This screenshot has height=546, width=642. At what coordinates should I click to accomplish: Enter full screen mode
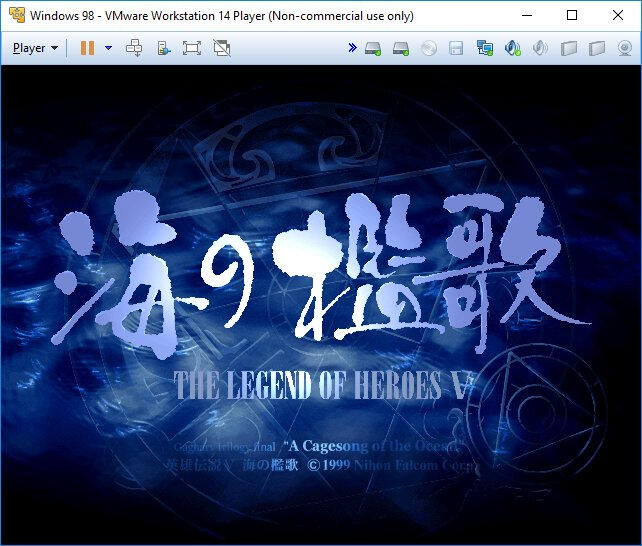(192, 48)
